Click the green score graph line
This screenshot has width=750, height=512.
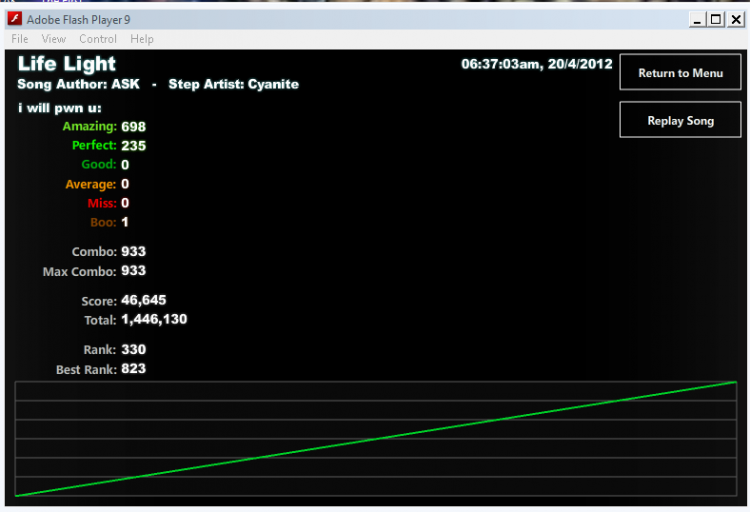375,439
